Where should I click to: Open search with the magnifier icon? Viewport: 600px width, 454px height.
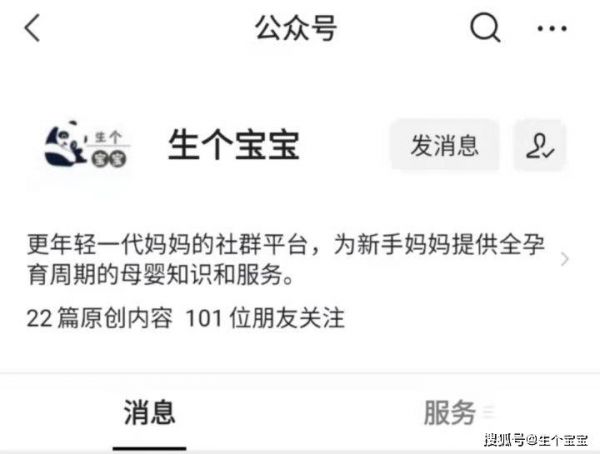[x=485, y=28]
